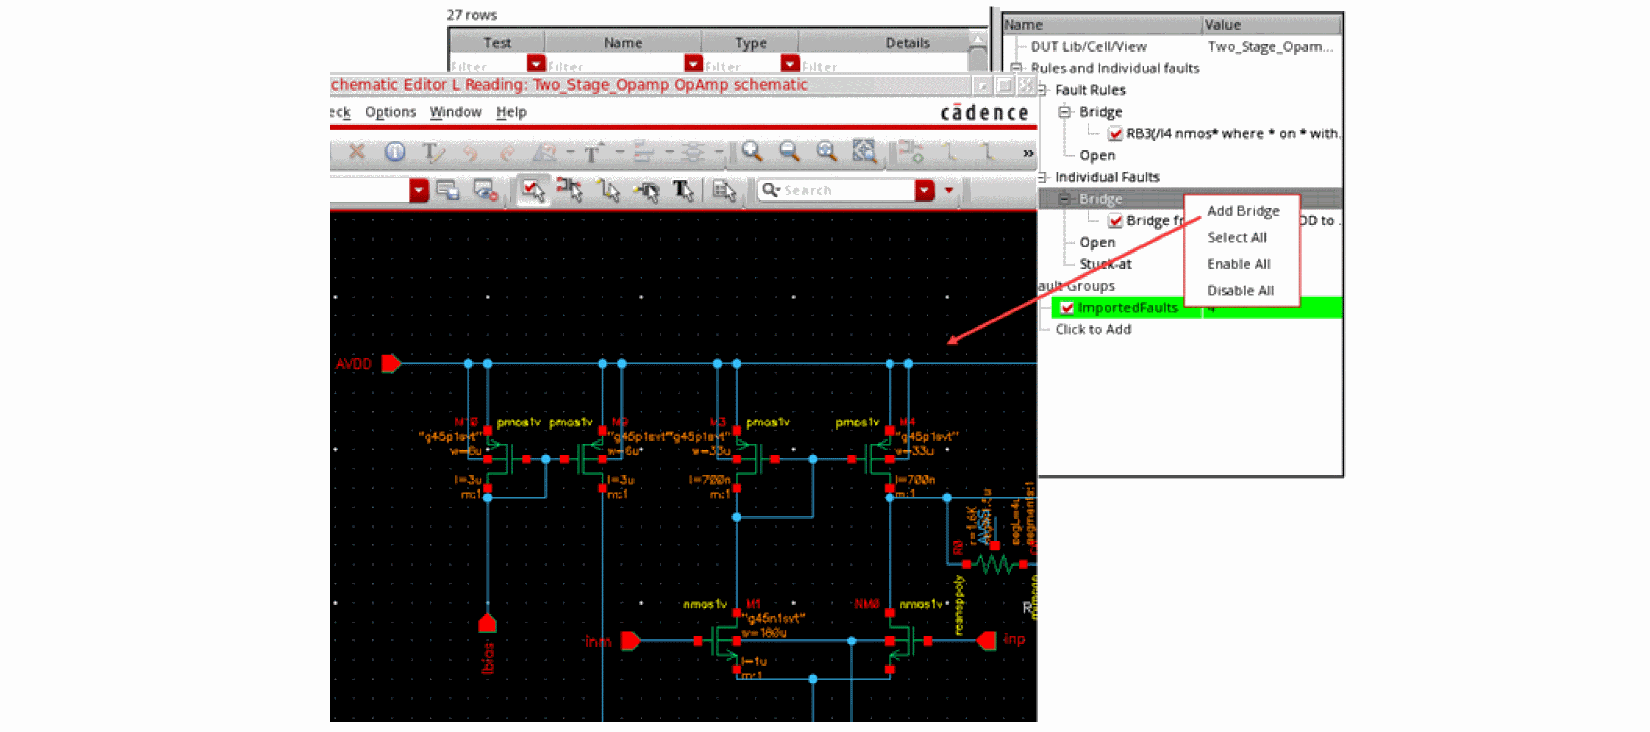The image size is (1650, 732).
Task: Toggle the ImportedFaults group checkbox
Action: point(1067,308)
